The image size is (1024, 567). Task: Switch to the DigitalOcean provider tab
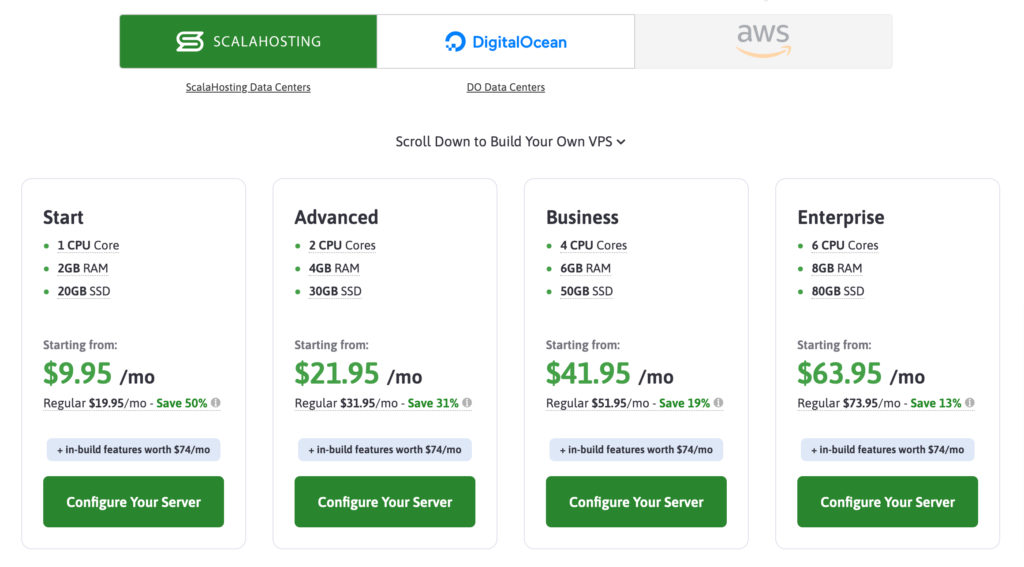coord(505,41)
